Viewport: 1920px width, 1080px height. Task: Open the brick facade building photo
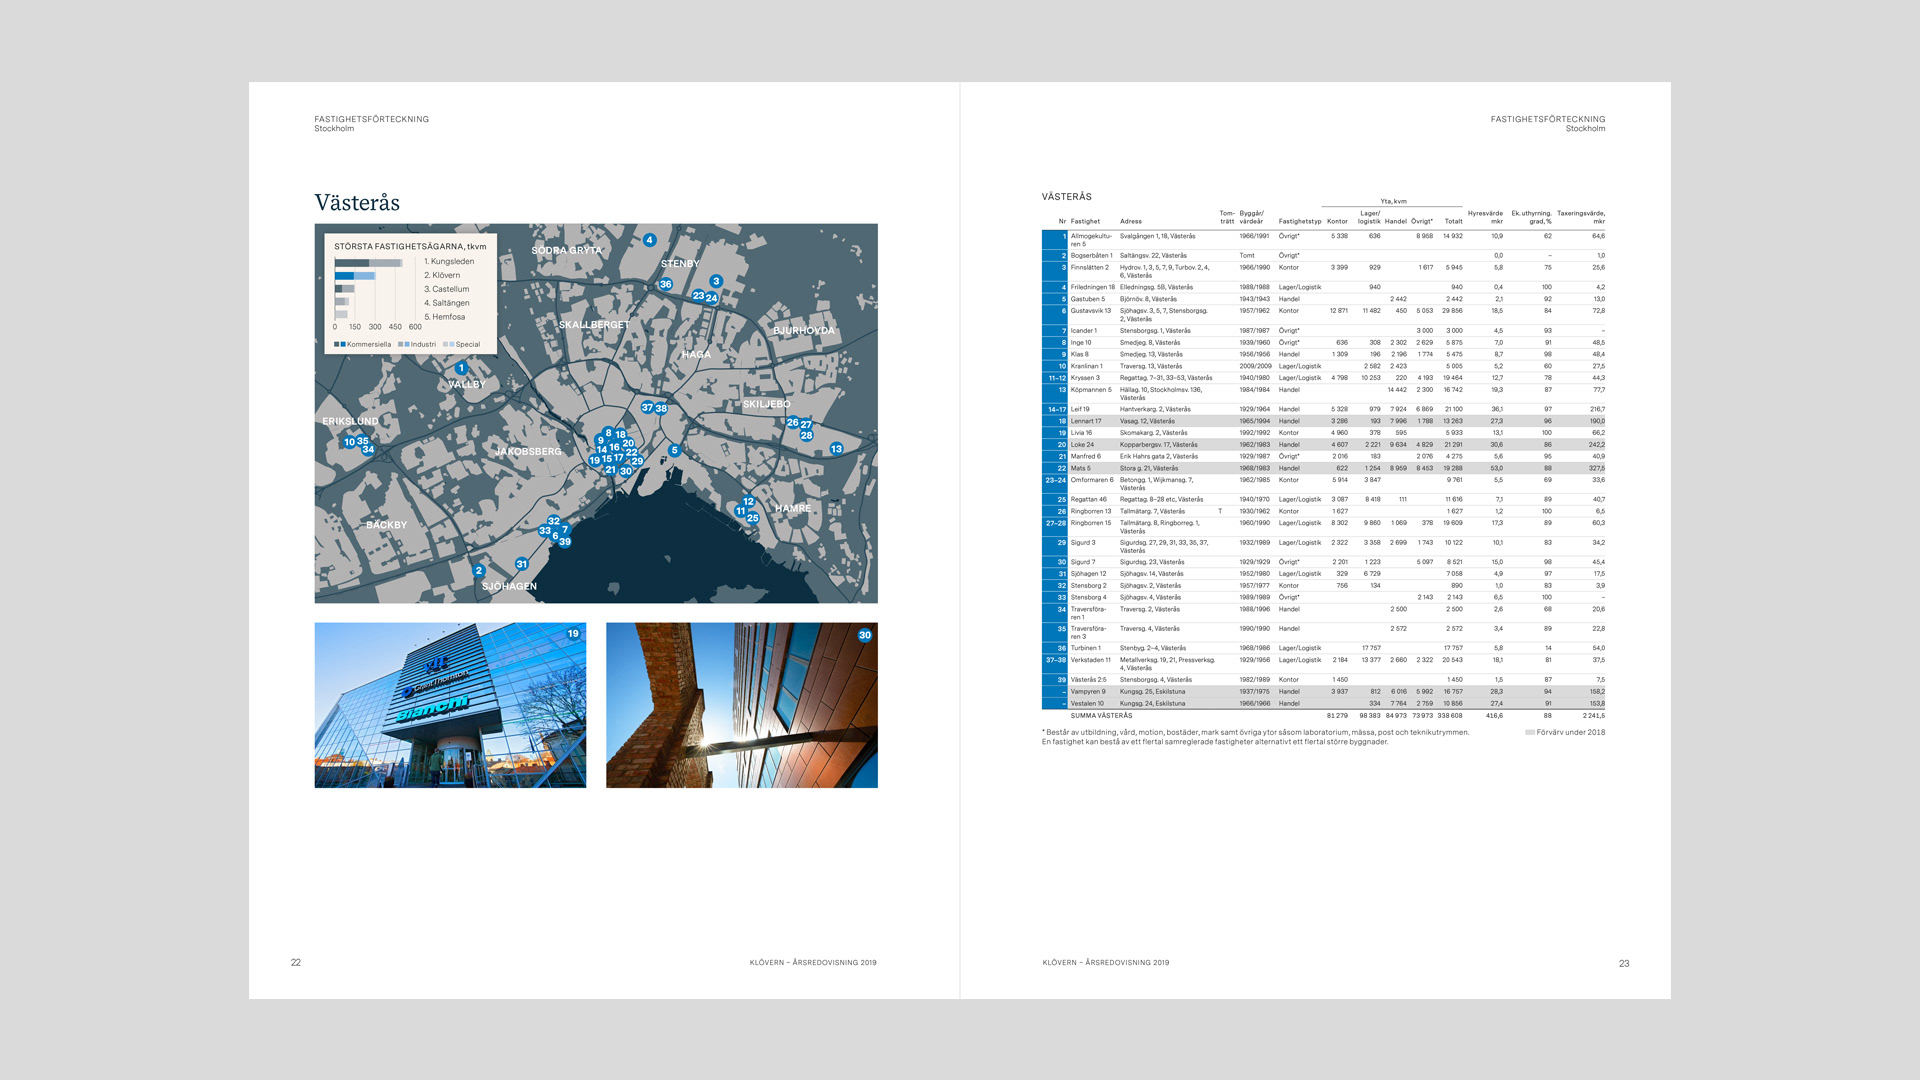pyautogui.click(x=742, y=705)
